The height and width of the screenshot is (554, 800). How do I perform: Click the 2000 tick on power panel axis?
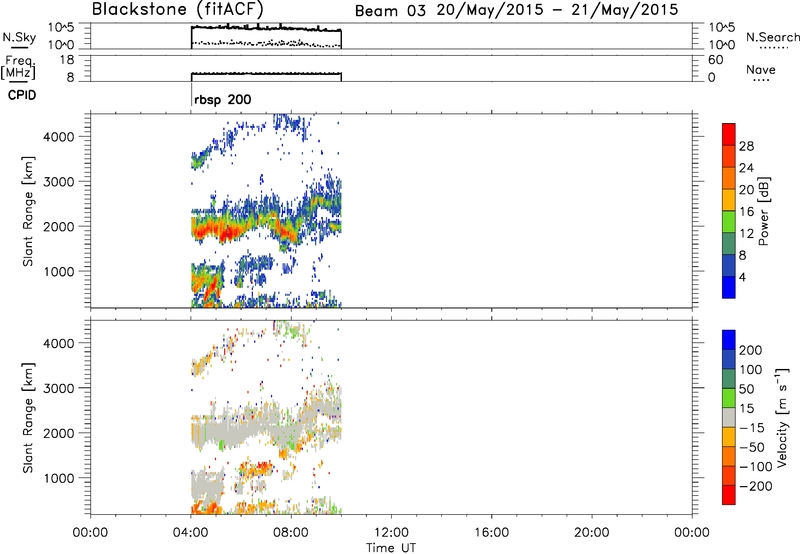point(59,226)
